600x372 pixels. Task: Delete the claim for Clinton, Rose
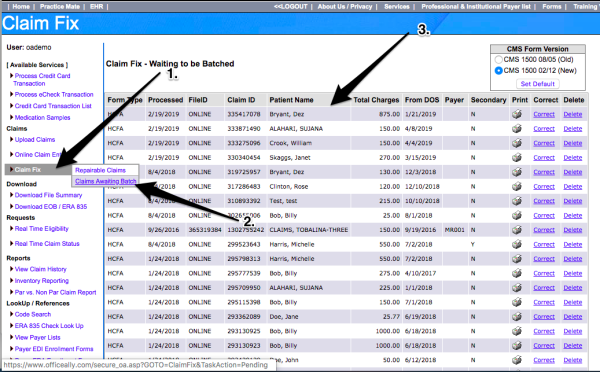[573, 186]
